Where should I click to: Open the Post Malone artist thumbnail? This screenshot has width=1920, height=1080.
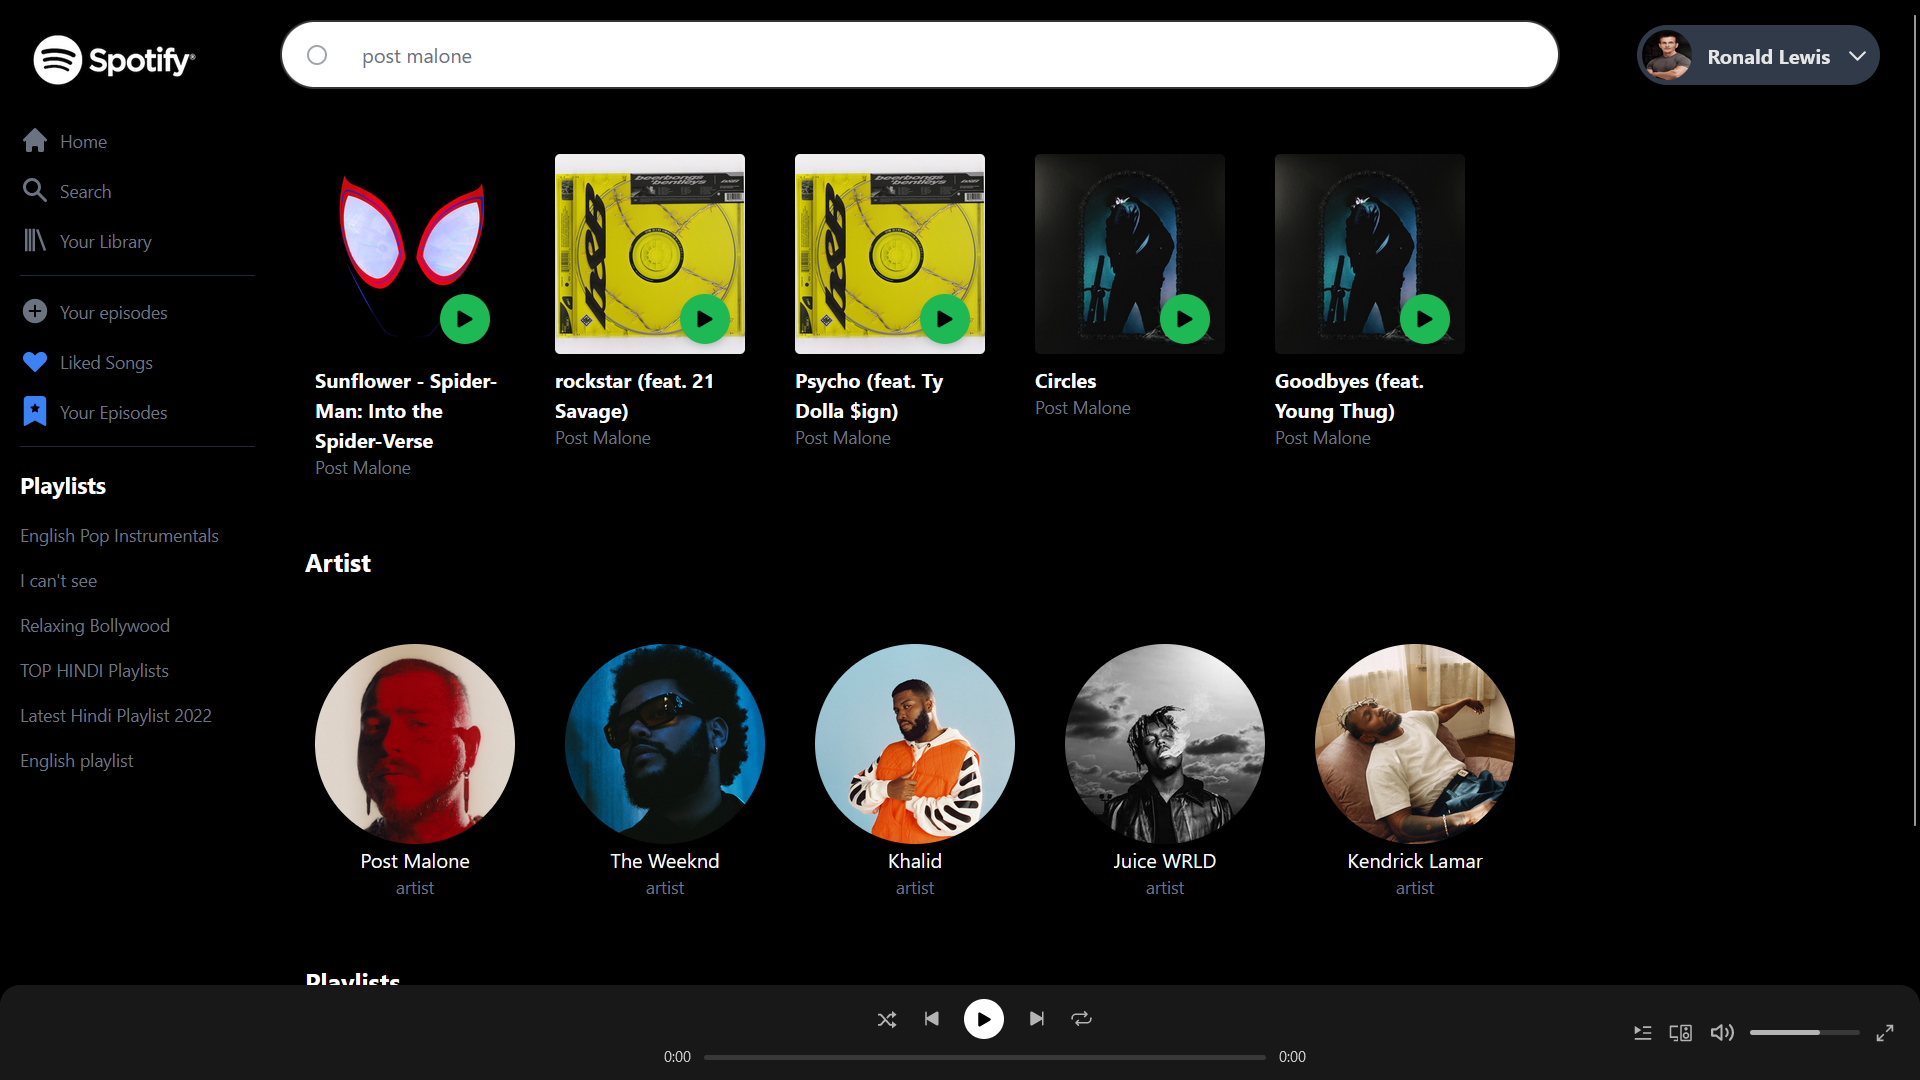pyautogui.click(x=414, y=743)
